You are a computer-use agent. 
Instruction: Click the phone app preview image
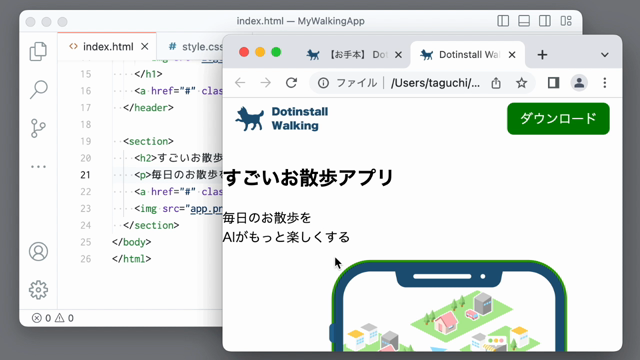[x=448, y=305]
